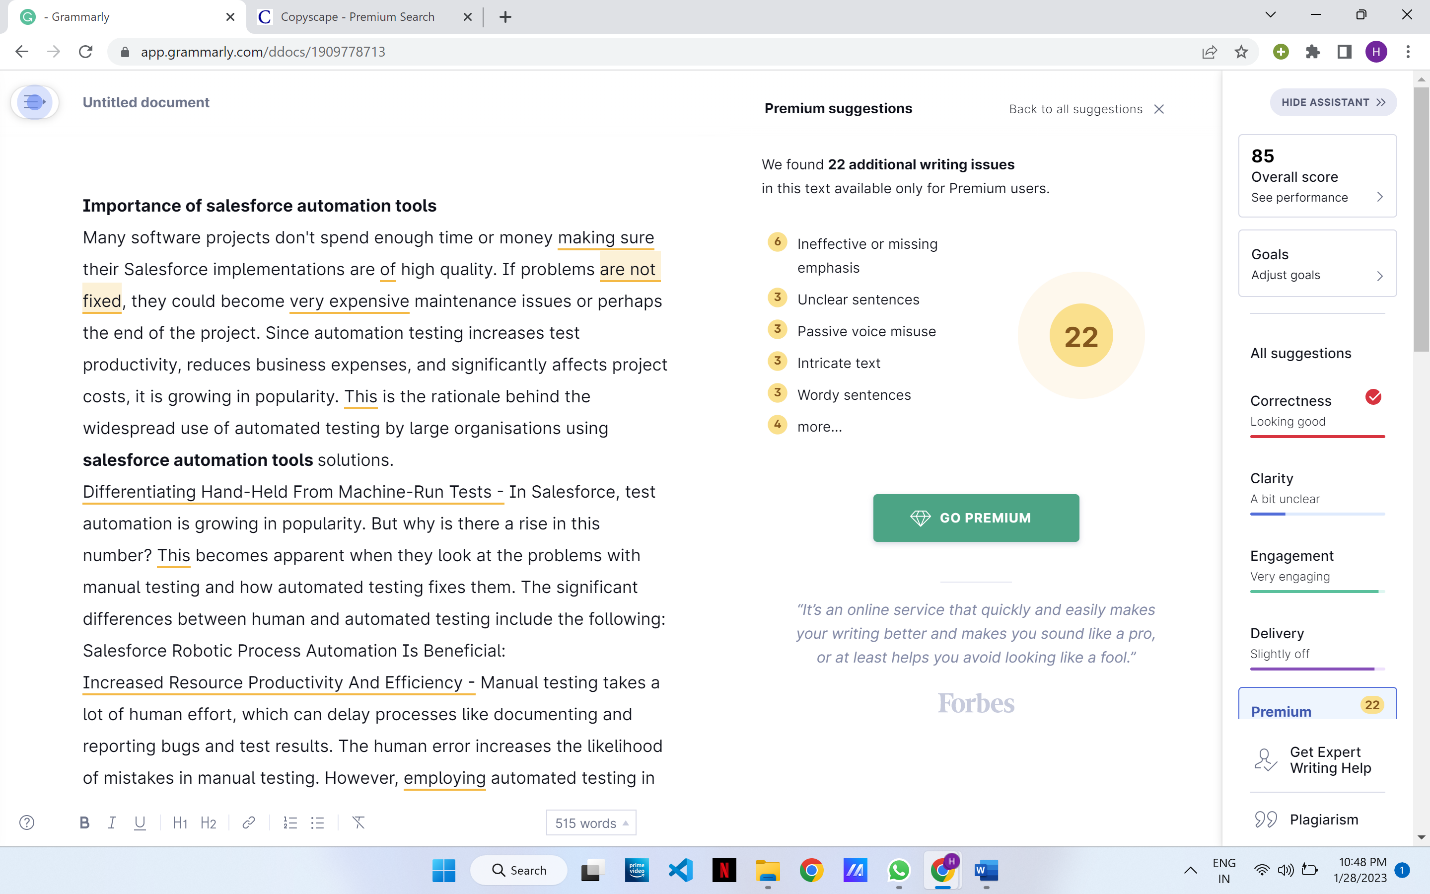Open the Grammarly document menu icon
1430x894 pixels.
coord(34,102)
